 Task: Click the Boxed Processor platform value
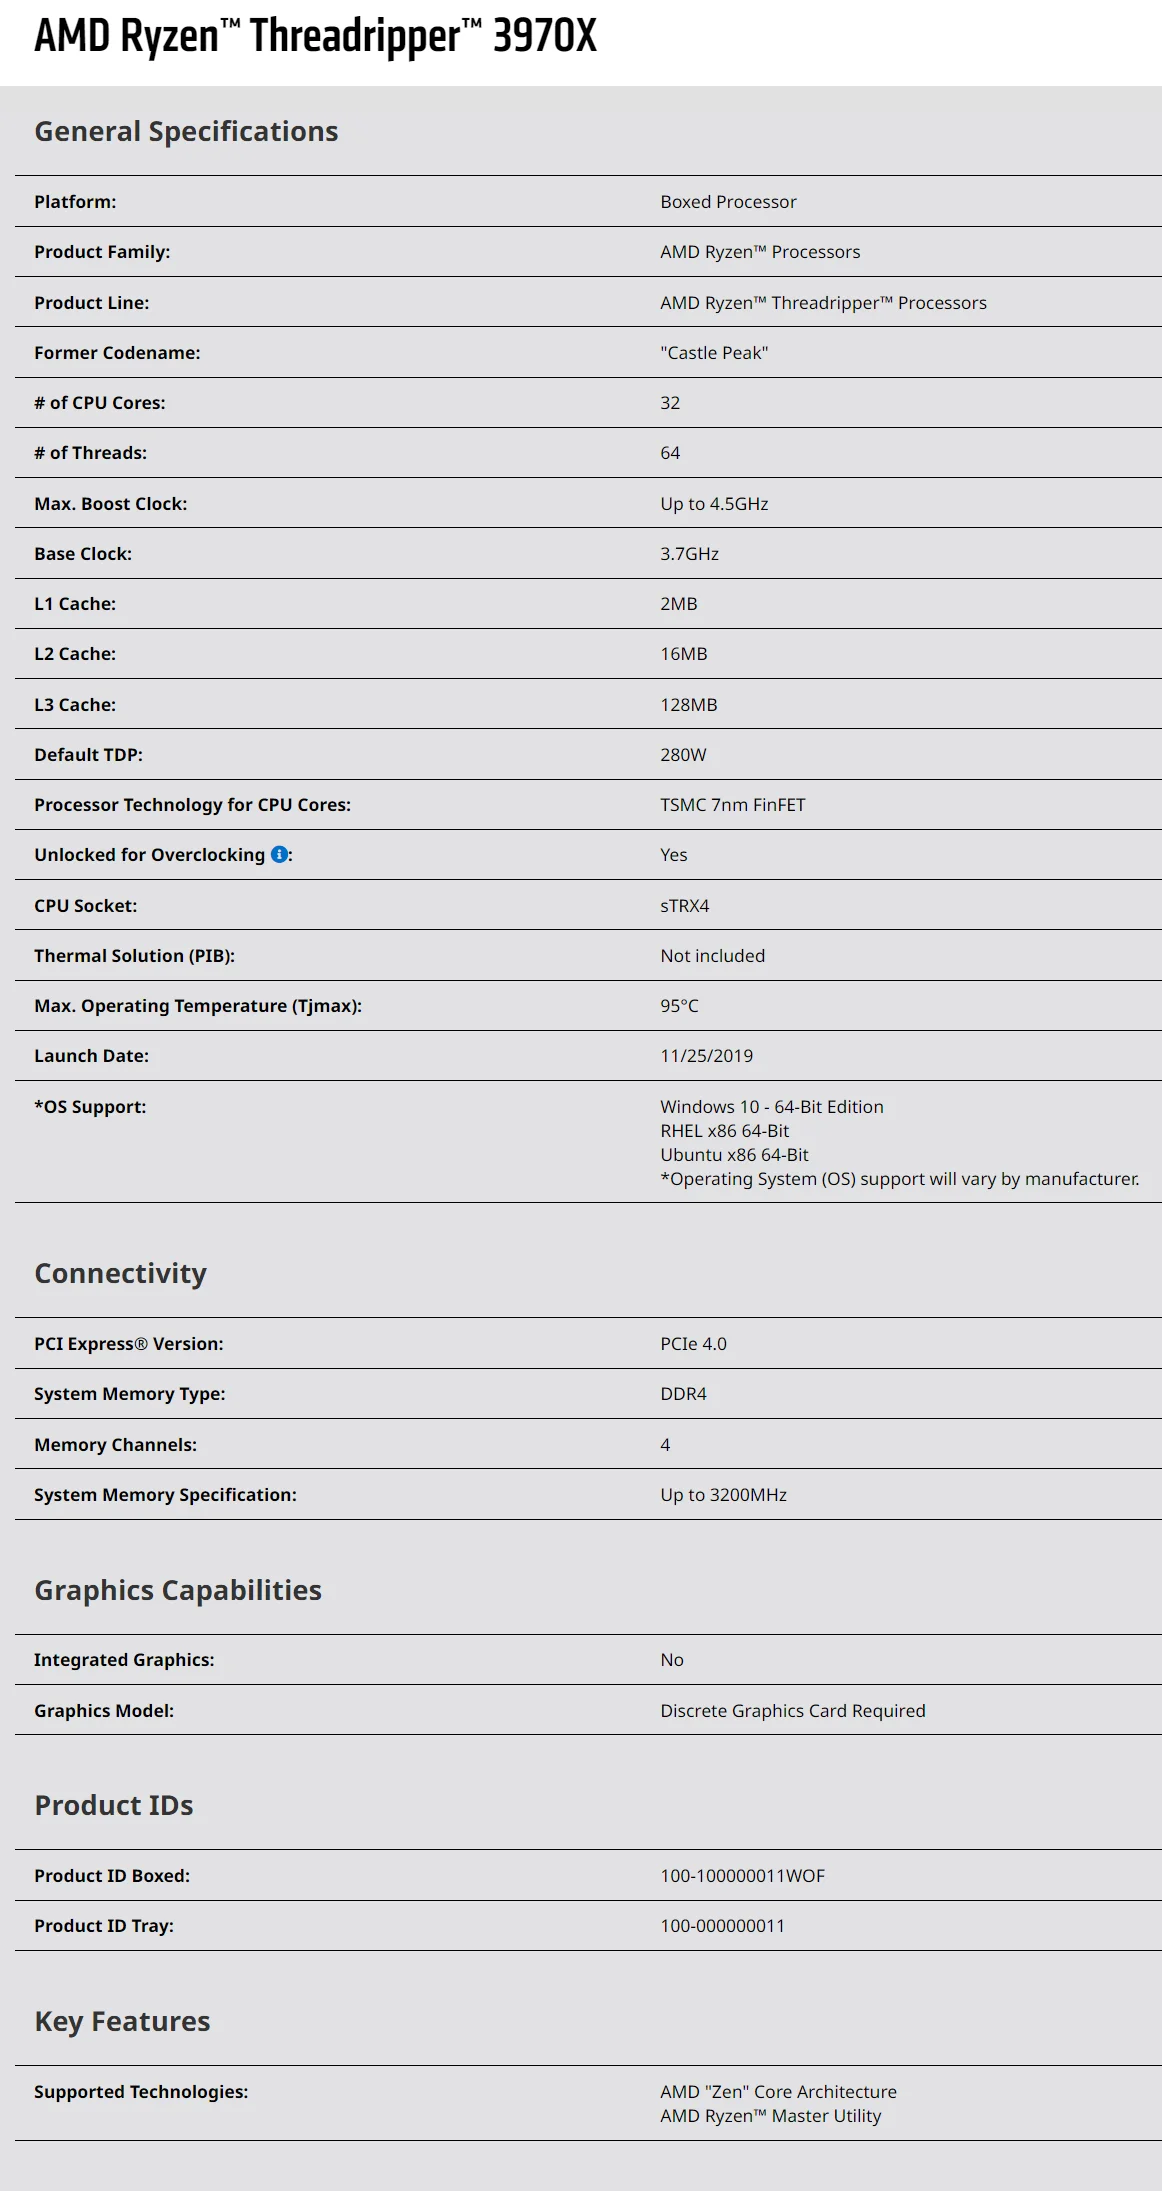pyautogui.click(x=728, y=202)
